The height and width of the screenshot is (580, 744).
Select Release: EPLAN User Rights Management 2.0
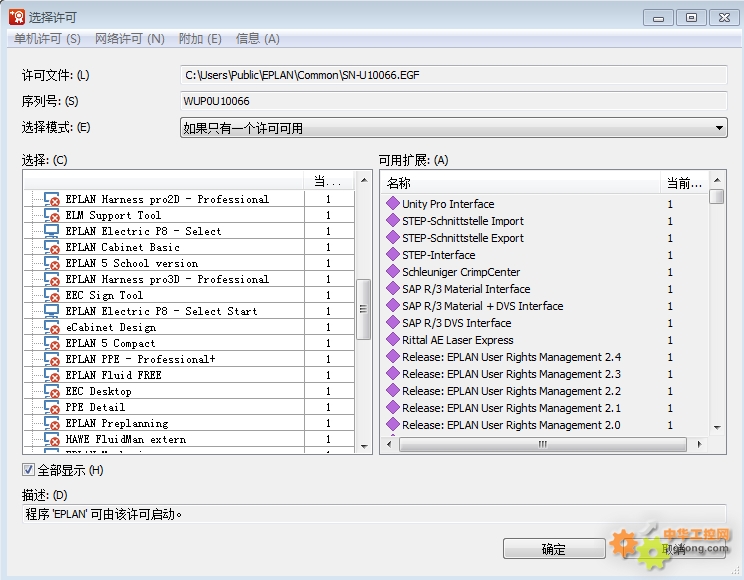click(x=512, y=425)
